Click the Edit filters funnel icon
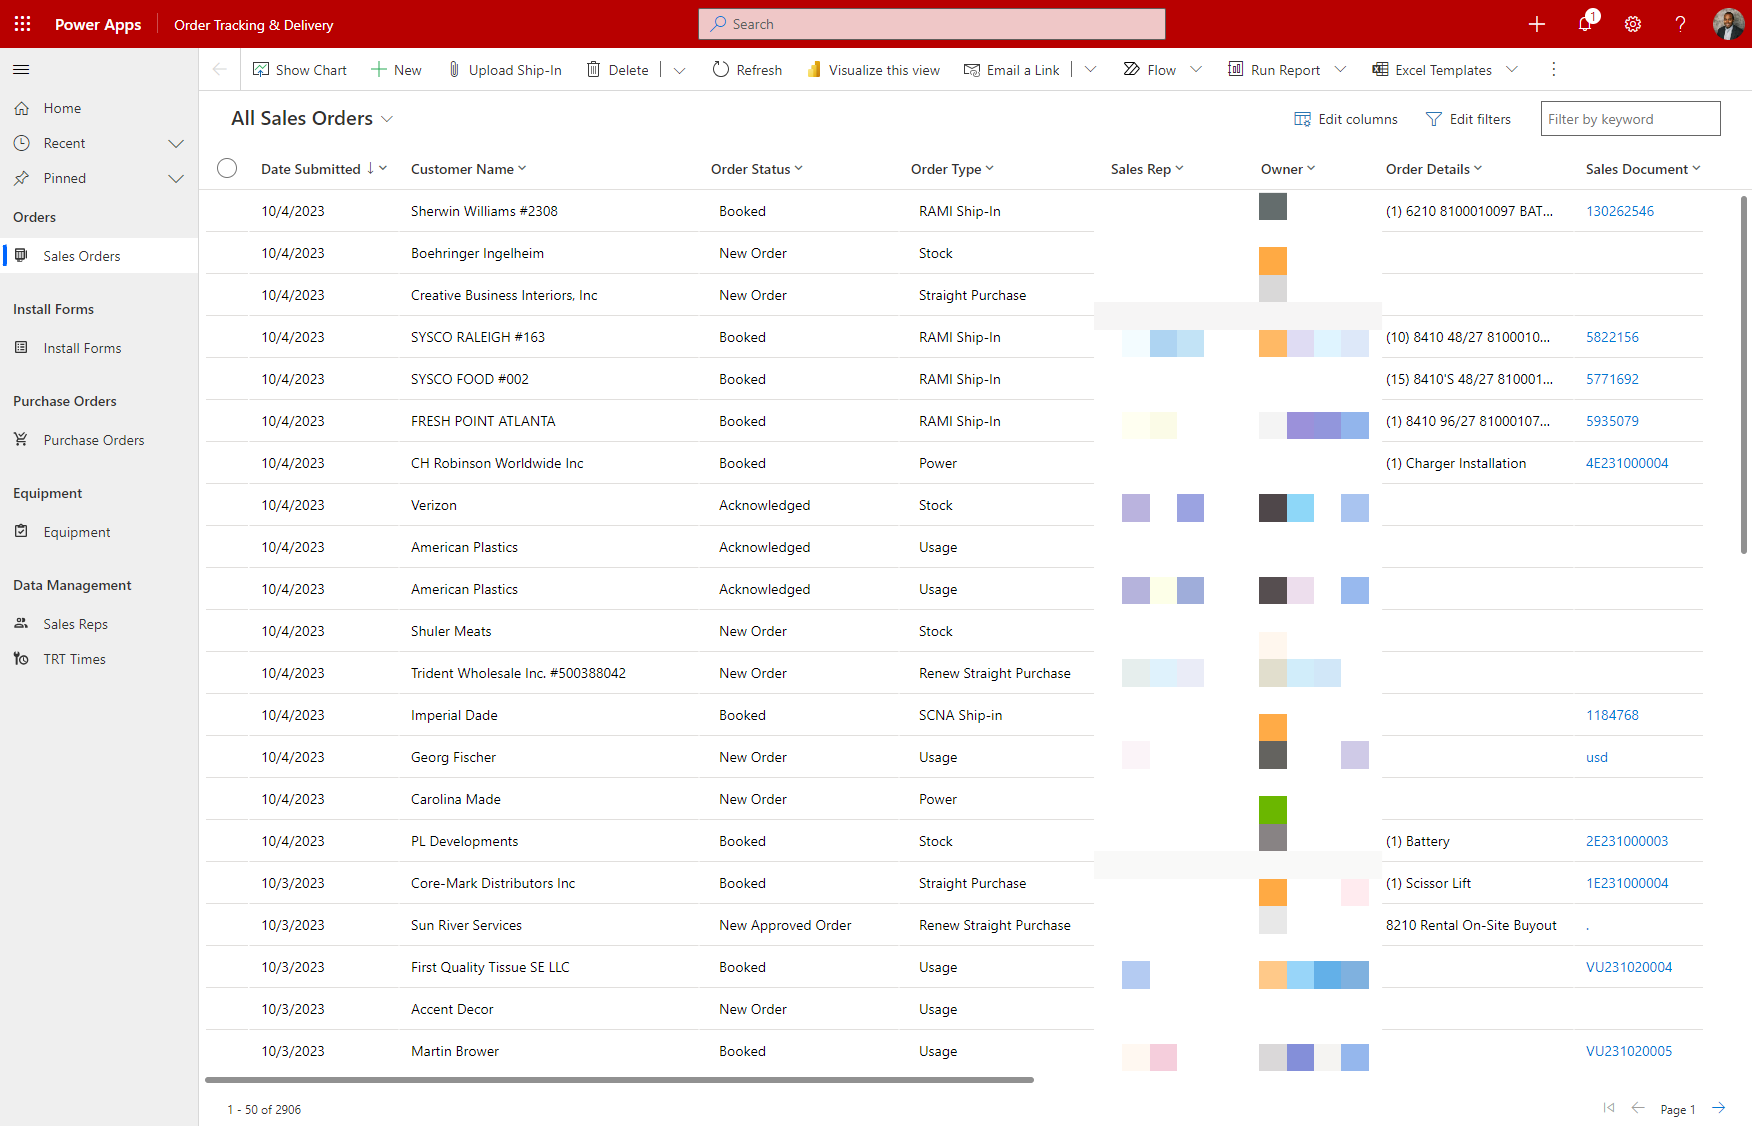The image size is (1752, 1126). (x=1434, y=119)
